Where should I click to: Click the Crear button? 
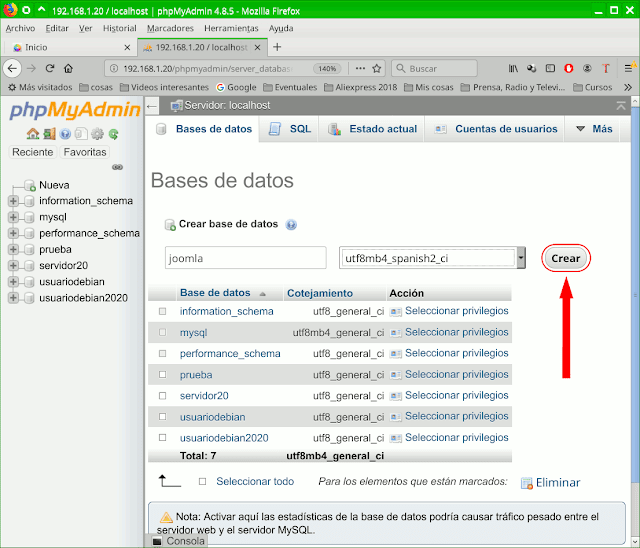[566, 258]
